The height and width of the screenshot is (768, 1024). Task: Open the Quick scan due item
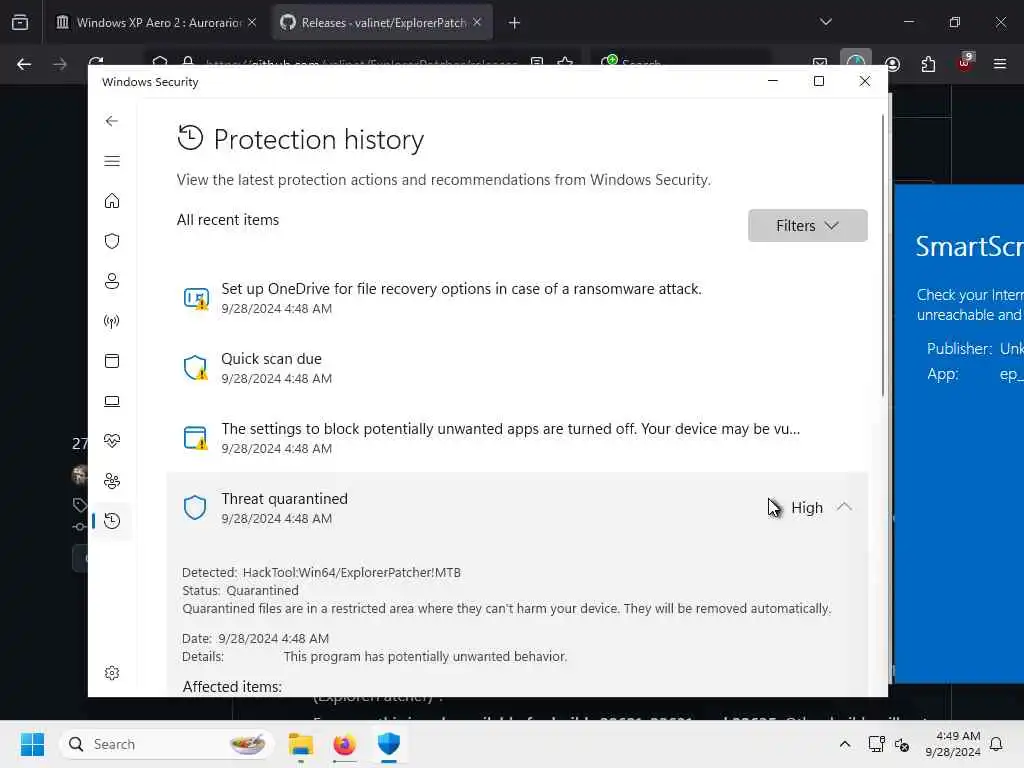[517, 368]
